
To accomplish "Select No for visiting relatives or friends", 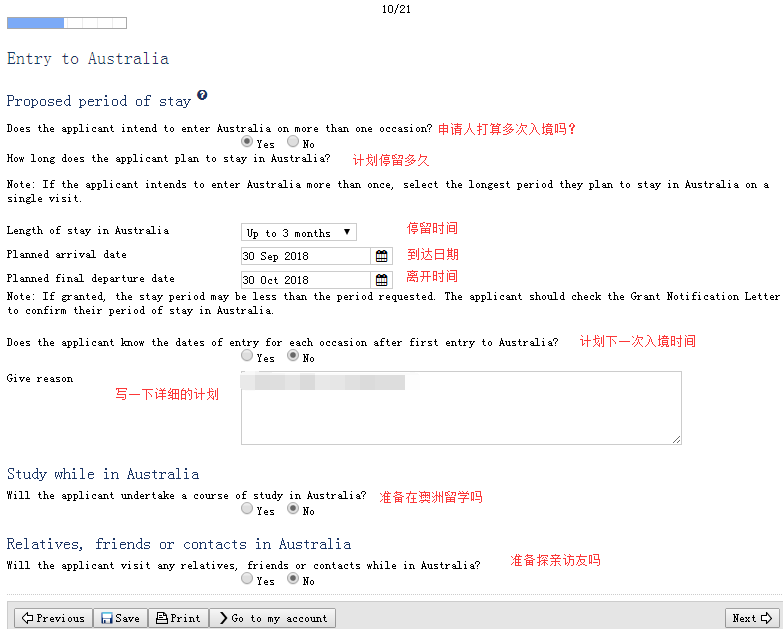I will [293, 579].
